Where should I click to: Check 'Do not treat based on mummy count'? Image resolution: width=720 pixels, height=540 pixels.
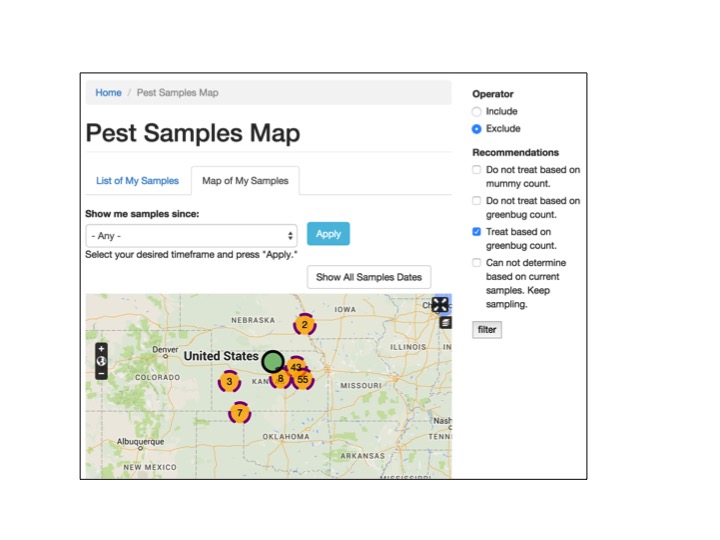pos(477,170)
